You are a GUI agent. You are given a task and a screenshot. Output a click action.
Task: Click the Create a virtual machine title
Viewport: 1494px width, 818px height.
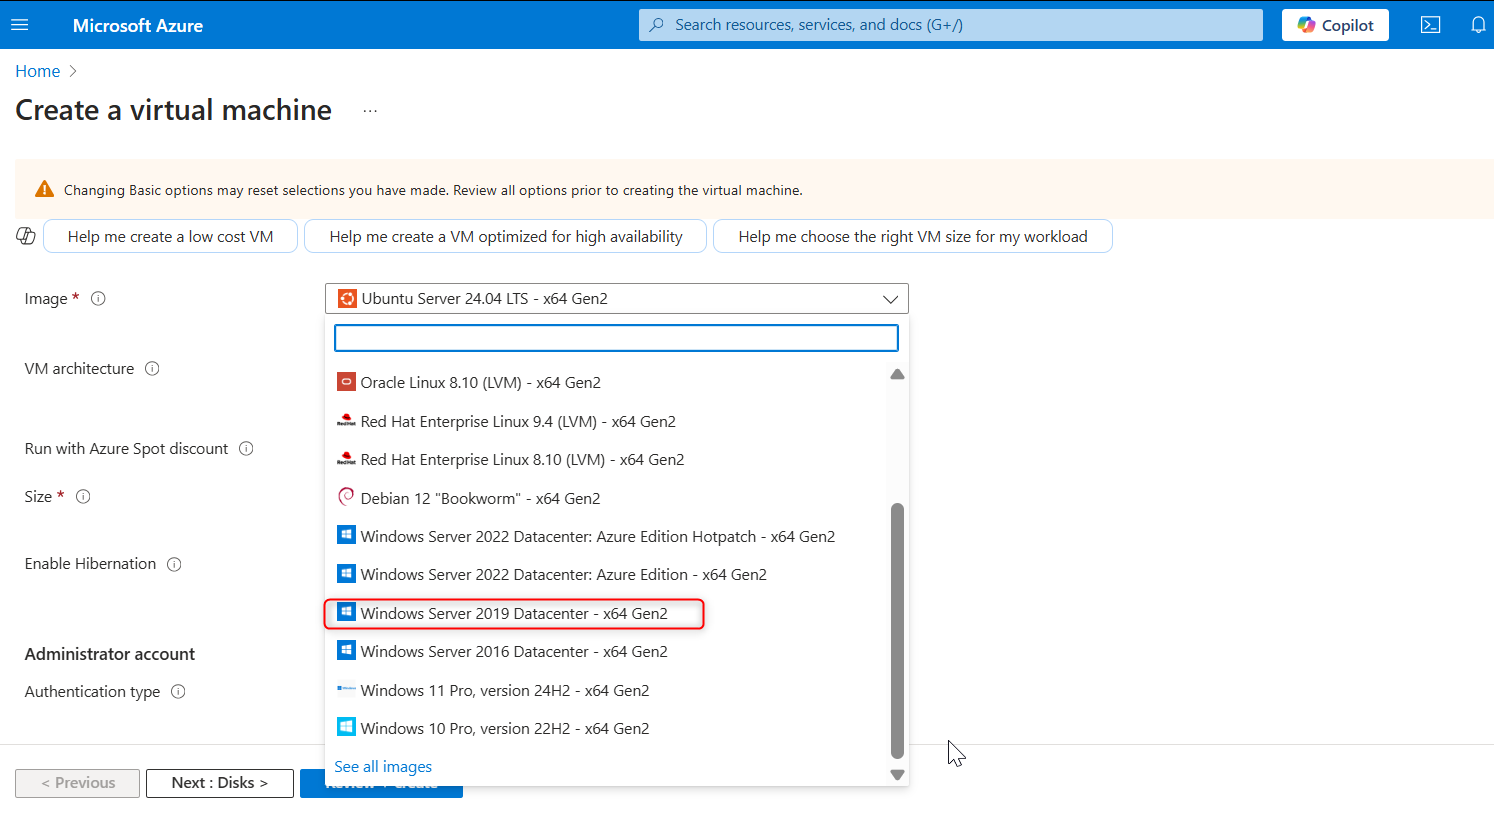(173, 110)
